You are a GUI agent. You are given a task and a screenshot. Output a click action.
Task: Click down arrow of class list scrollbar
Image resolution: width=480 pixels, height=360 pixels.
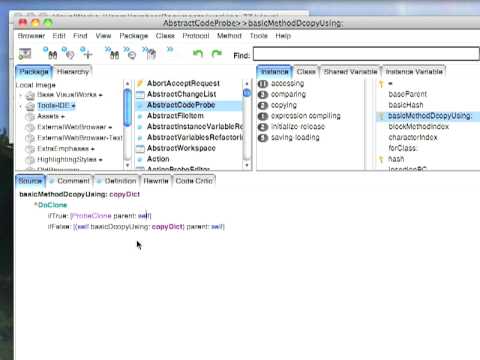click(247, 165)
